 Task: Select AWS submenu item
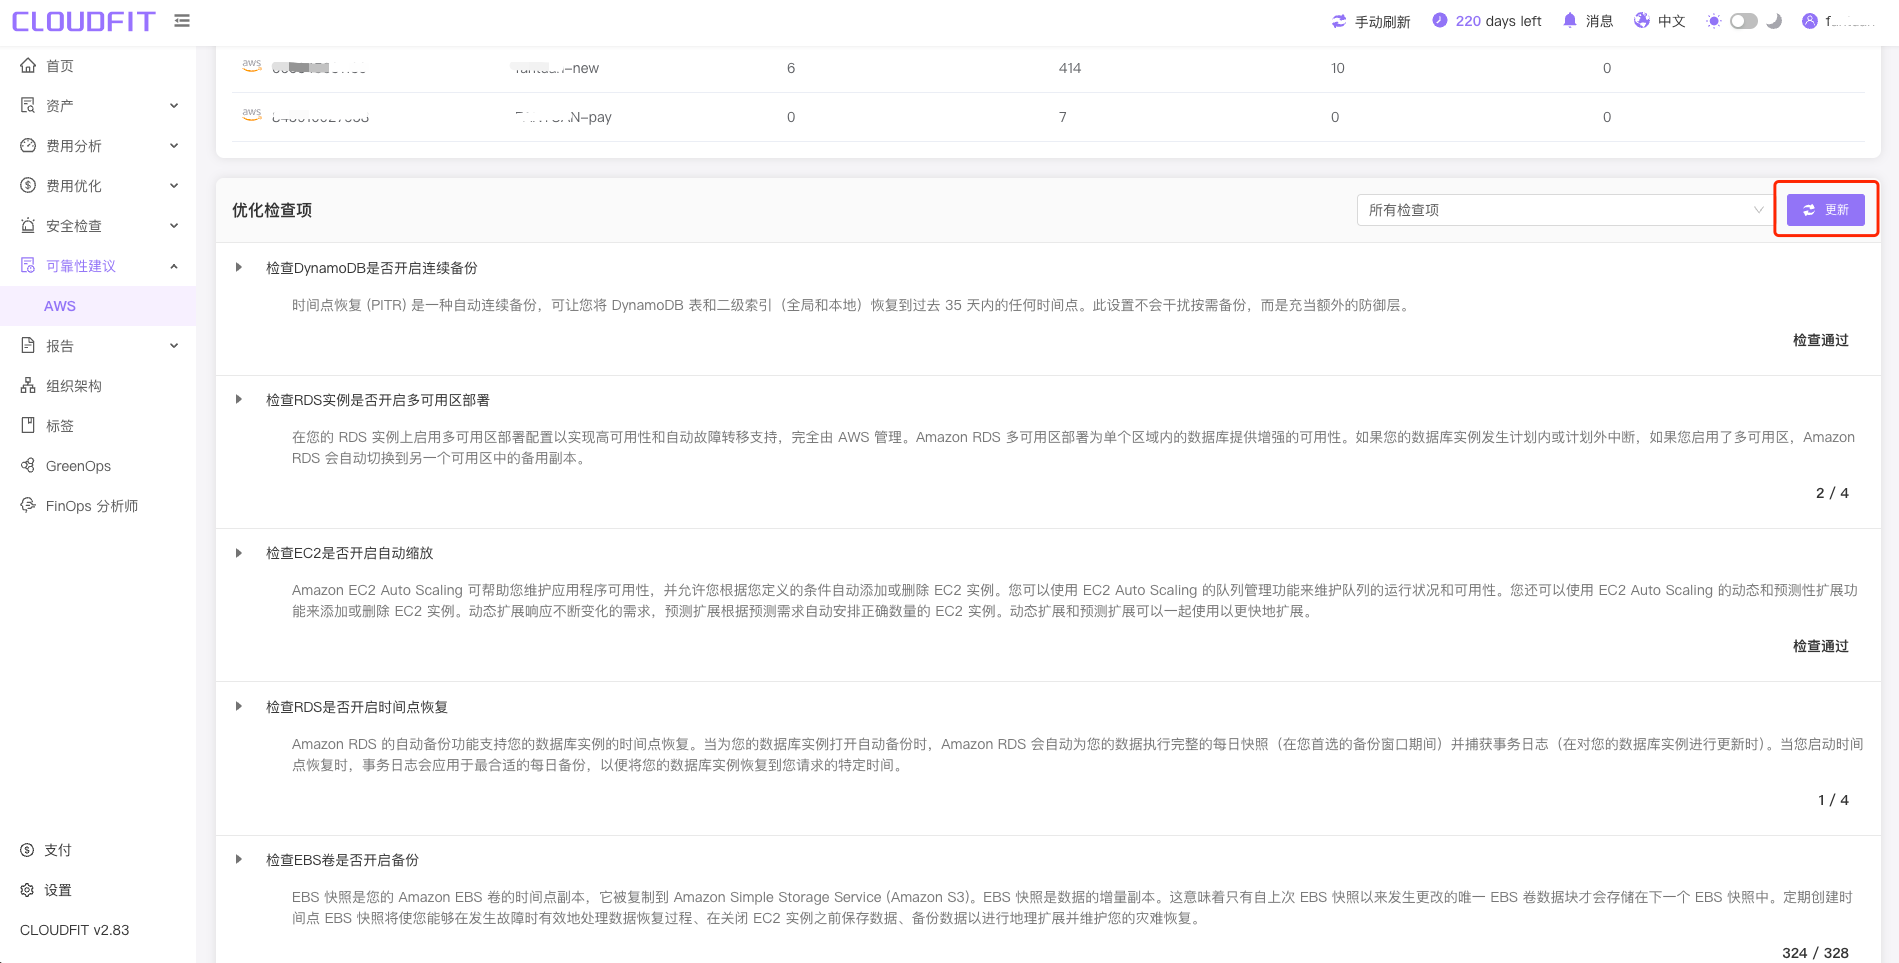click(98, 305)
